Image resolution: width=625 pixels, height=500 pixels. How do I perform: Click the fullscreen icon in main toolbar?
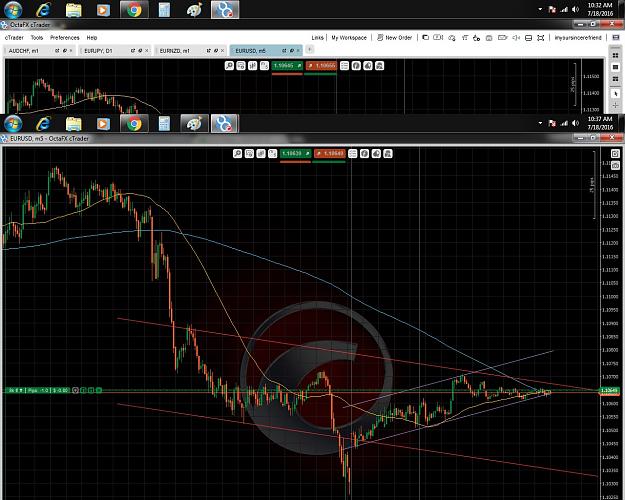tap(540, 38)
